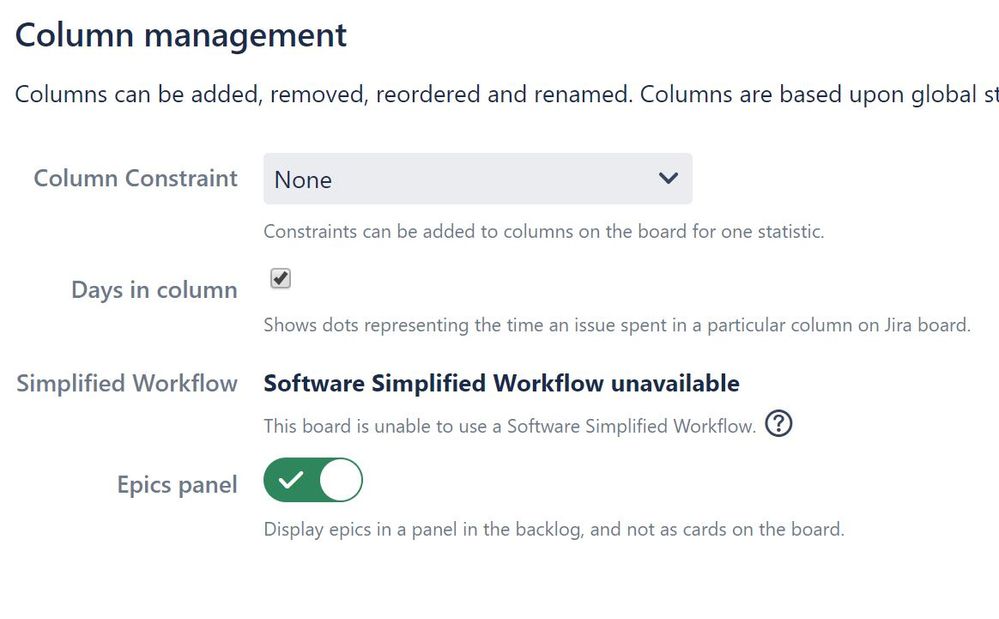This screenshot has height=619, width=999.
Task: Click Software Simplified Workflow unavailable text
Action: click(x=501, y=383)
